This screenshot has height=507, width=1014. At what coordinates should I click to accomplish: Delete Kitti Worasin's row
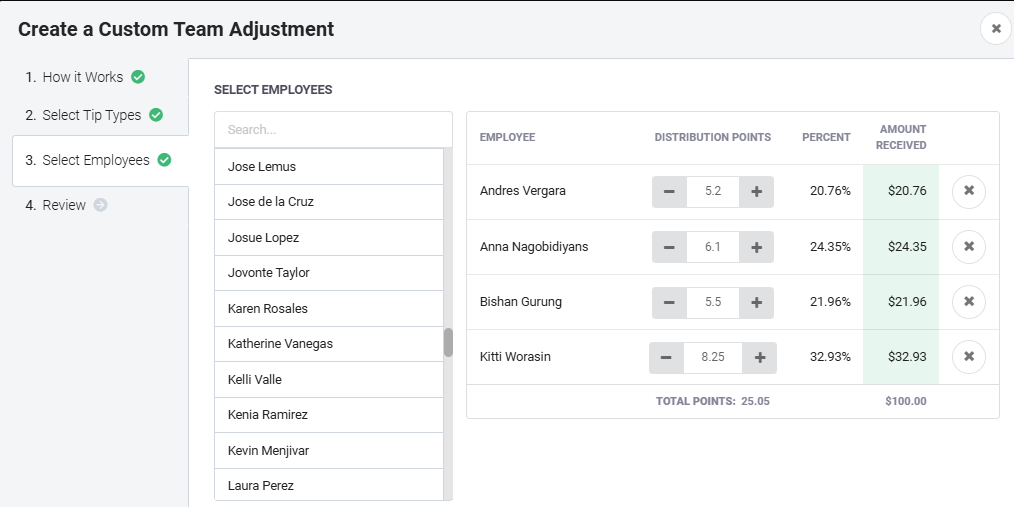(968, 356)
